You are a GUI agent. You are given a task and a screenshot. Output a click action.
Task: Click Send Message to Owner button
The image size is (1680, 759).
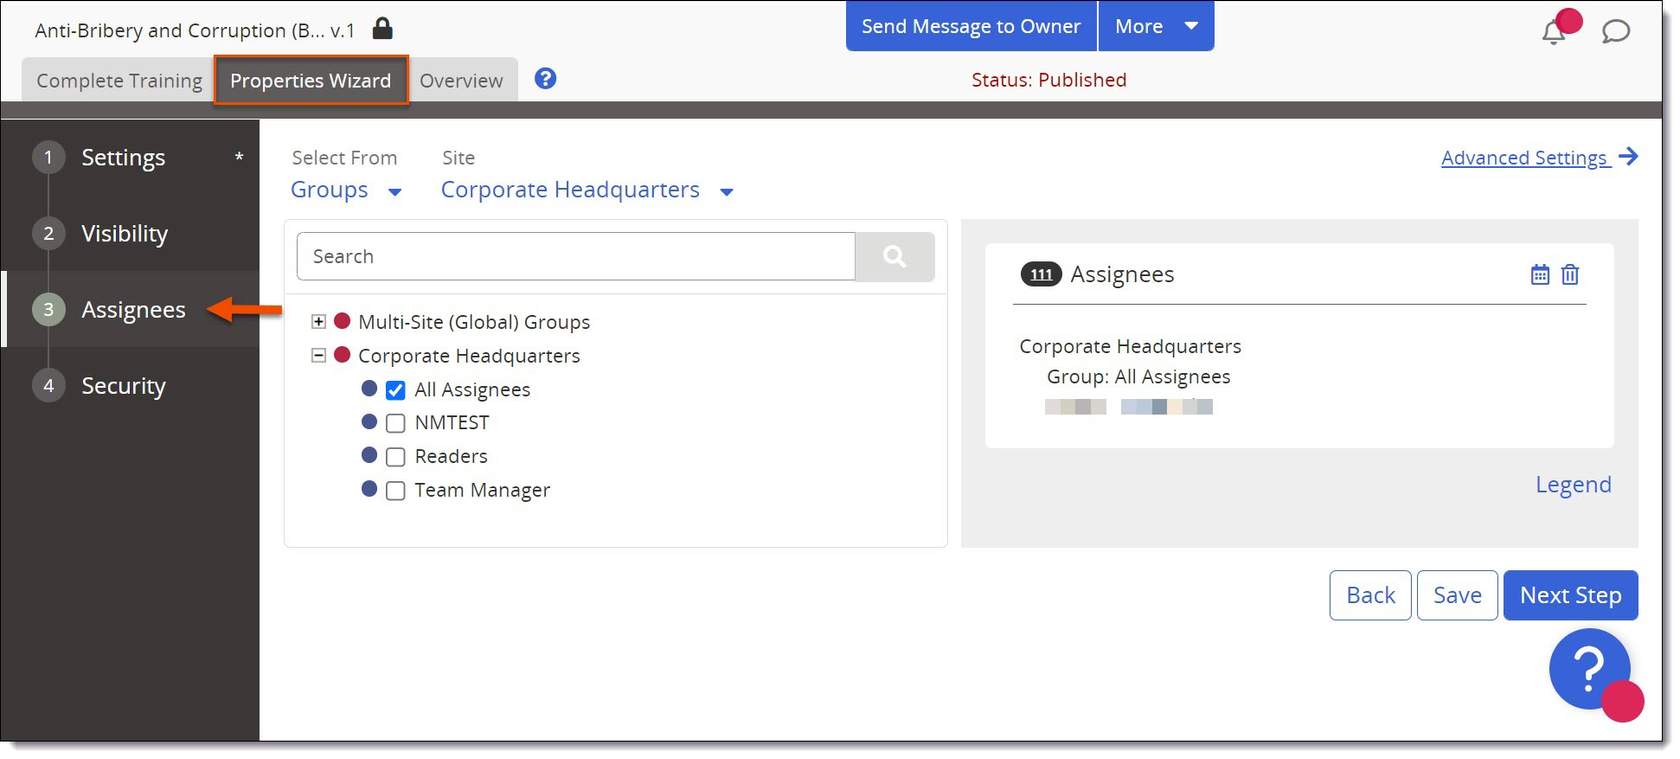(971, 26)
